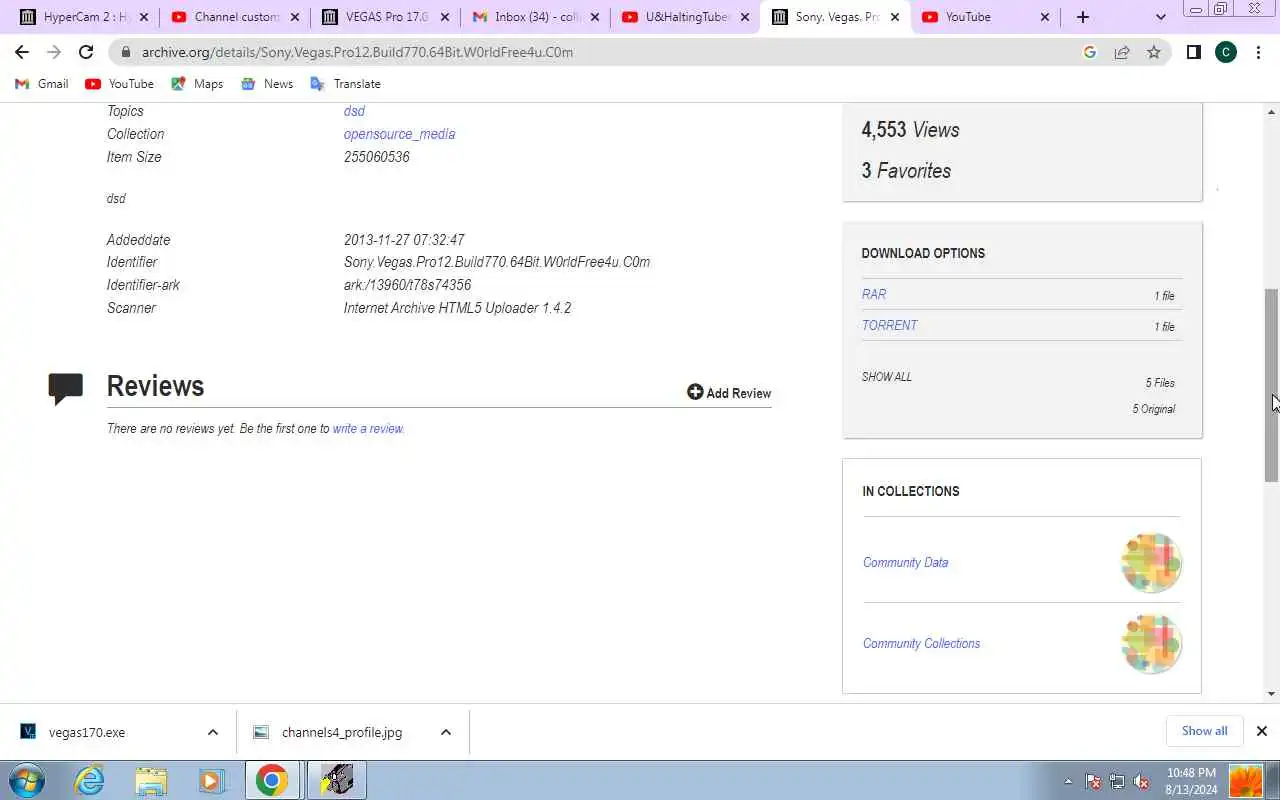The image size is (1280, 800).
Task: Open Translate bookmark
Action: coord(345,84)
